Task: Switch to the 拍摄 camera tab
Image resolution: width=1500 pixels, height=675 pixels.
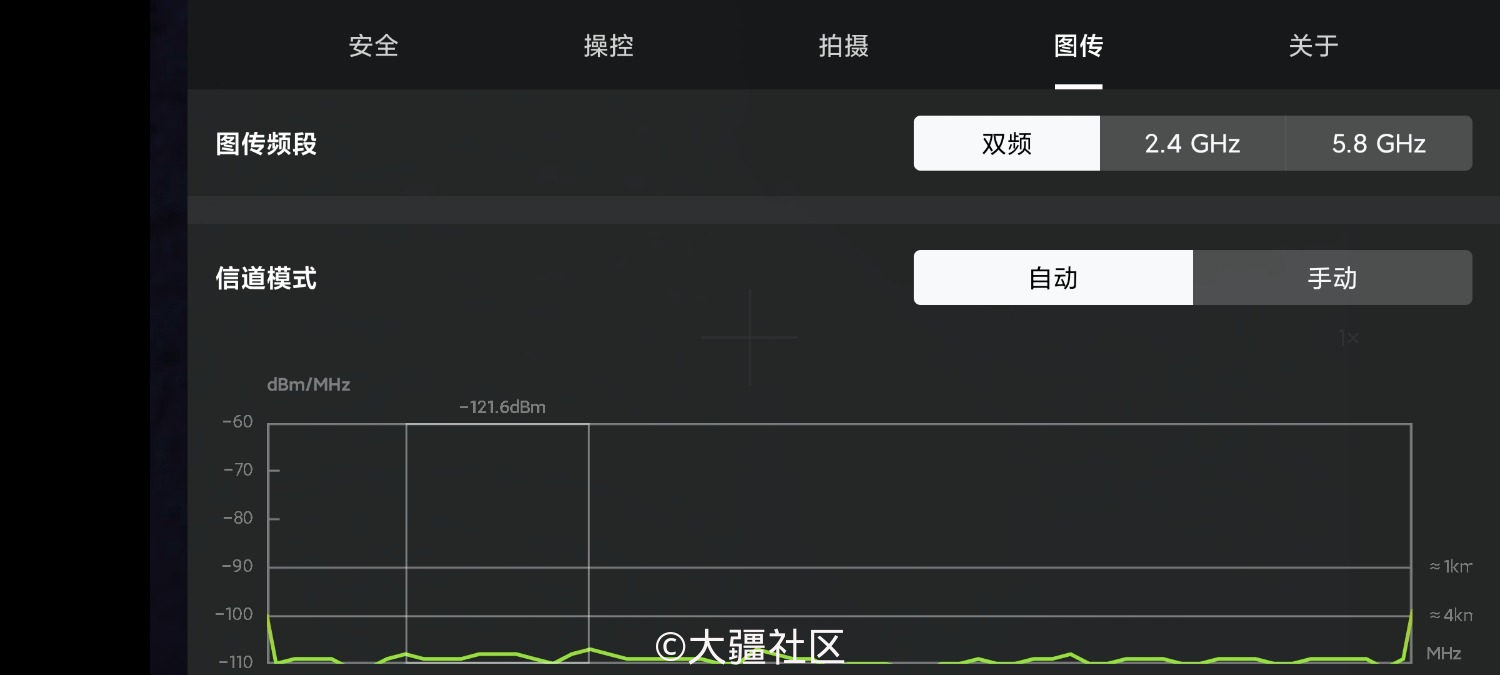Action: (844, 46)
